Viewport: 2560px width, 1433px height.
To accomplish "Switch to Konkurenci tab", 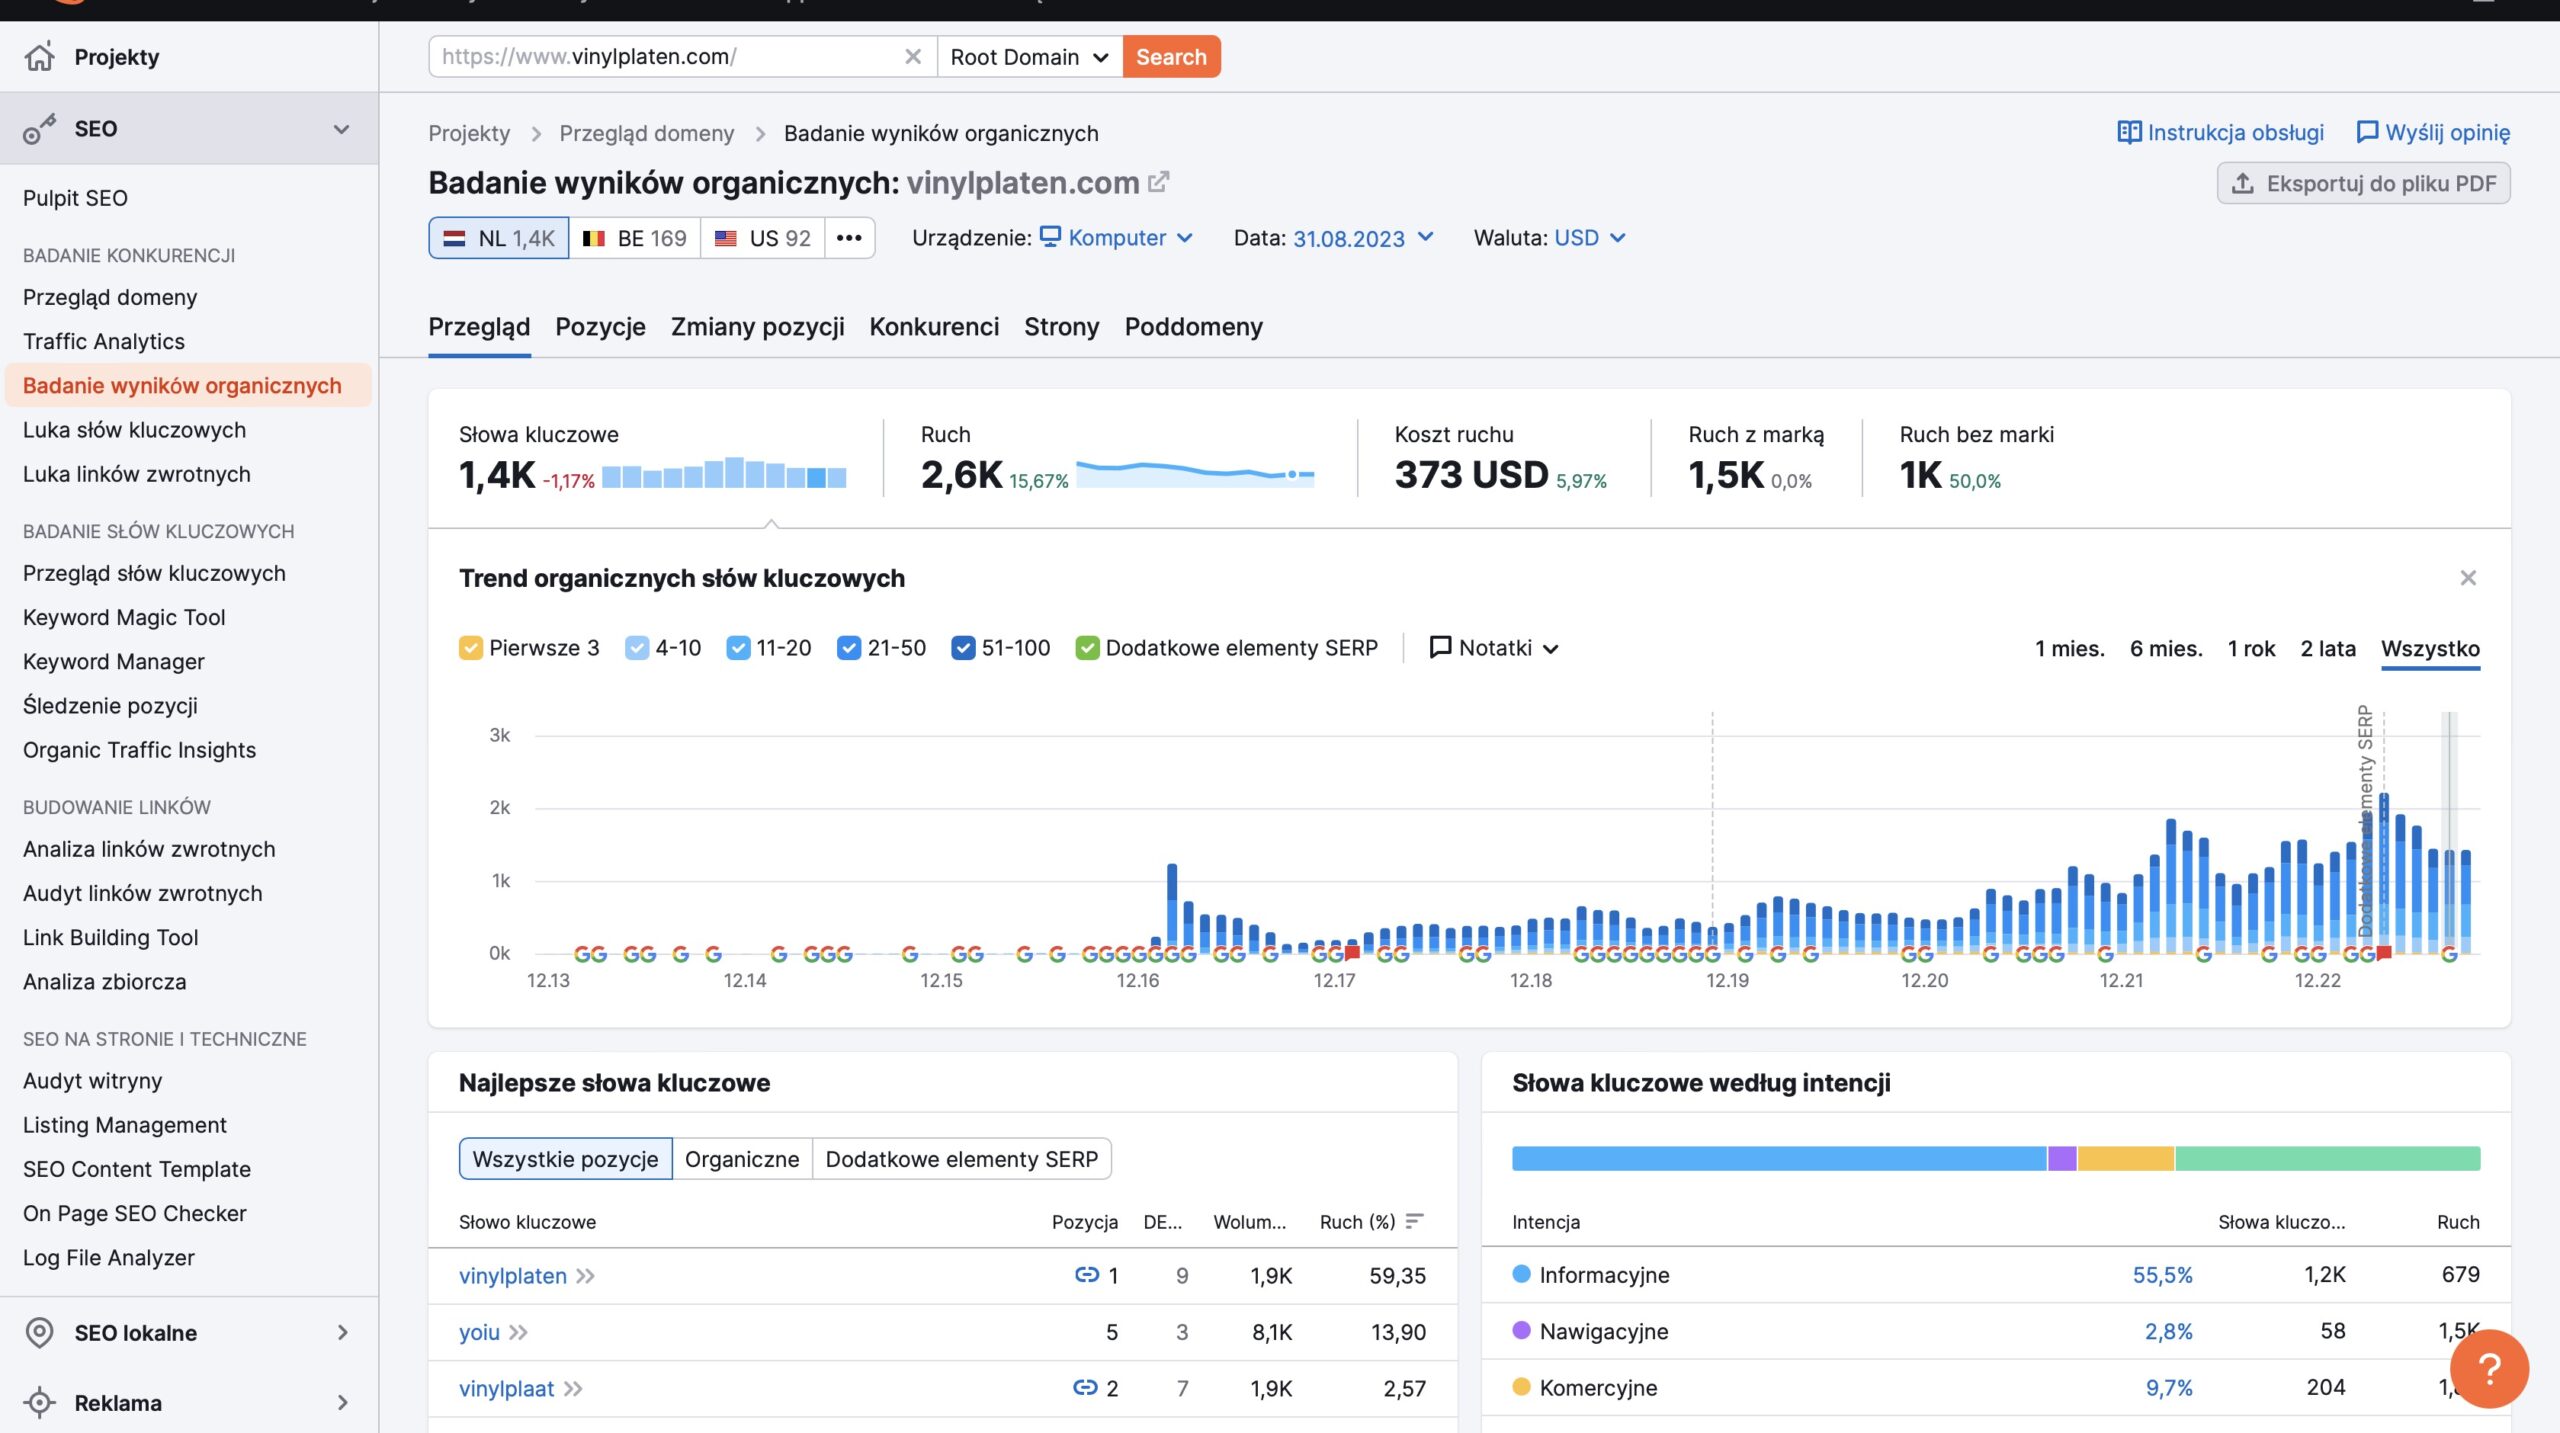I will tap(934, 327).
